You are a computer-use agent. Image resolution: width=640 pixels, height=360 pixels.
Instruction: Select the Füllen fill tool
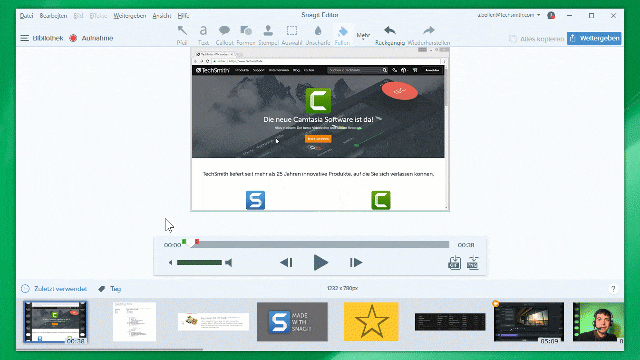tap(342, 34)
